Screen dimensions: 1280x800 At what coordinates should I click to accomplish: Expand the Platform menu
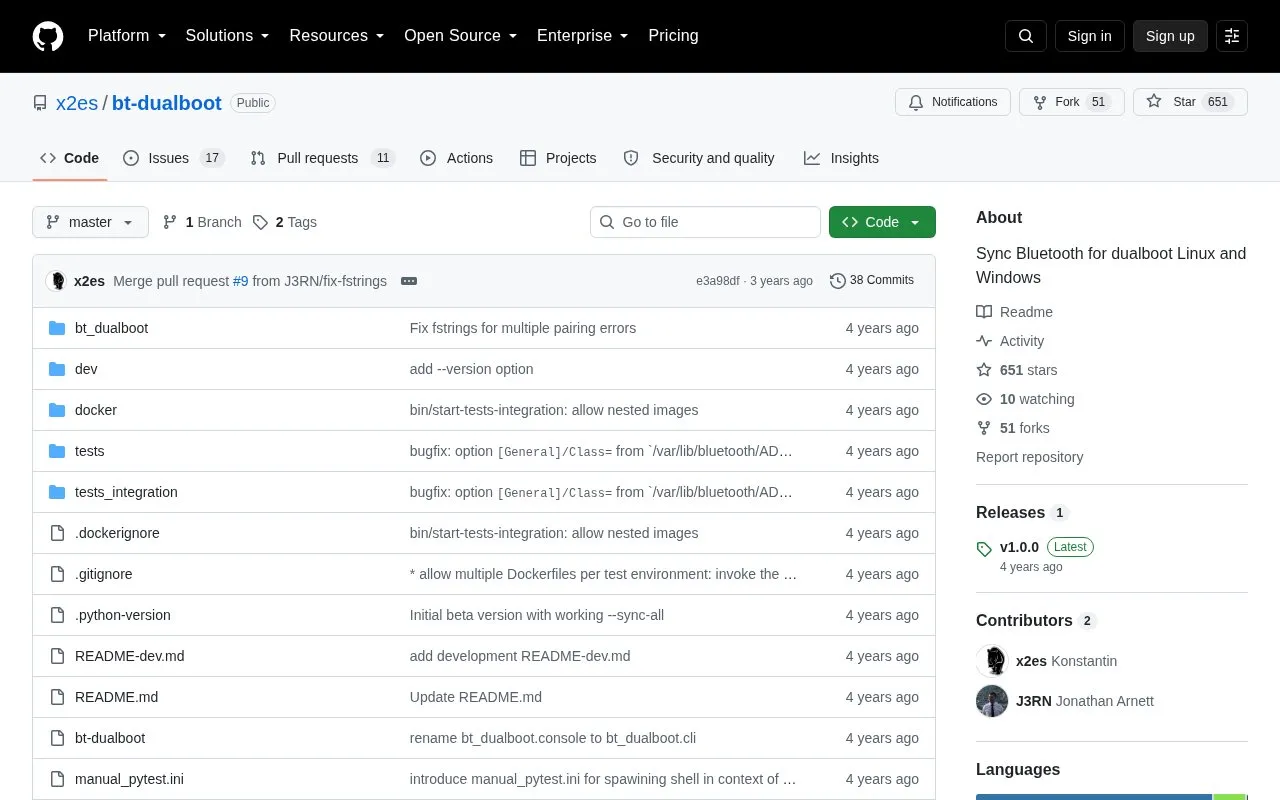coord(127,36)
